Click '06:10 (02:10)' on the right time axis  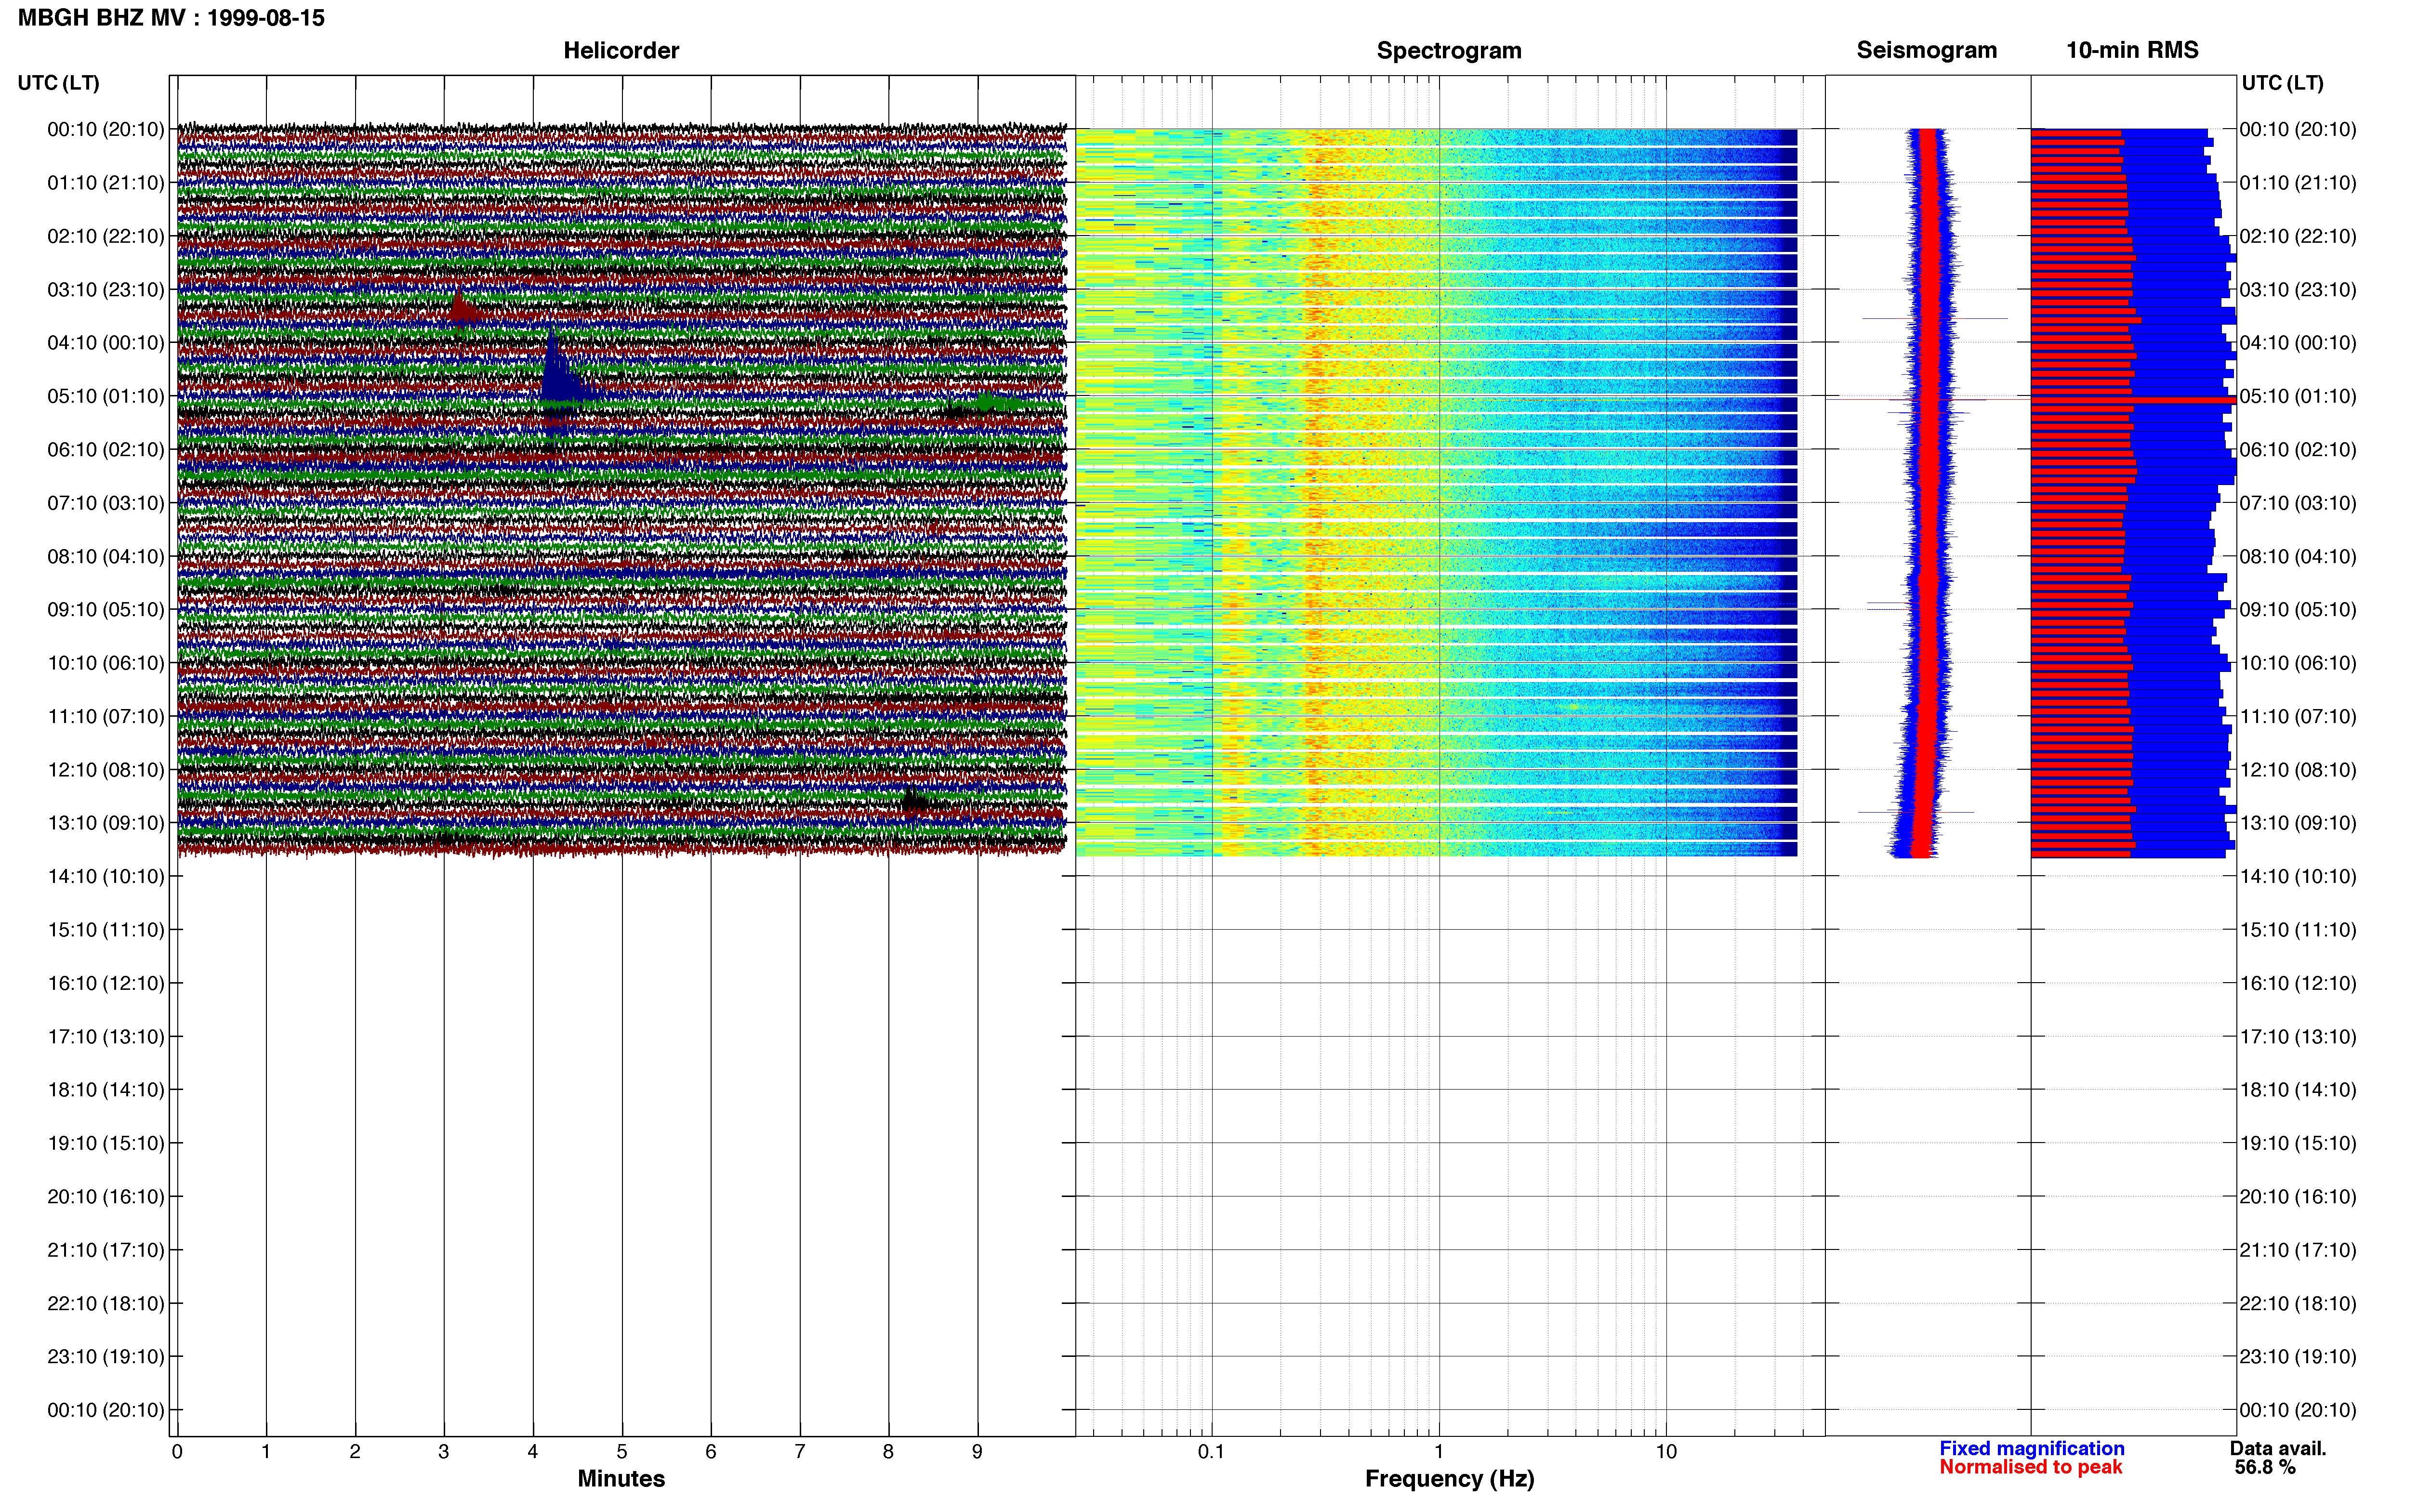click(2298, 450)
